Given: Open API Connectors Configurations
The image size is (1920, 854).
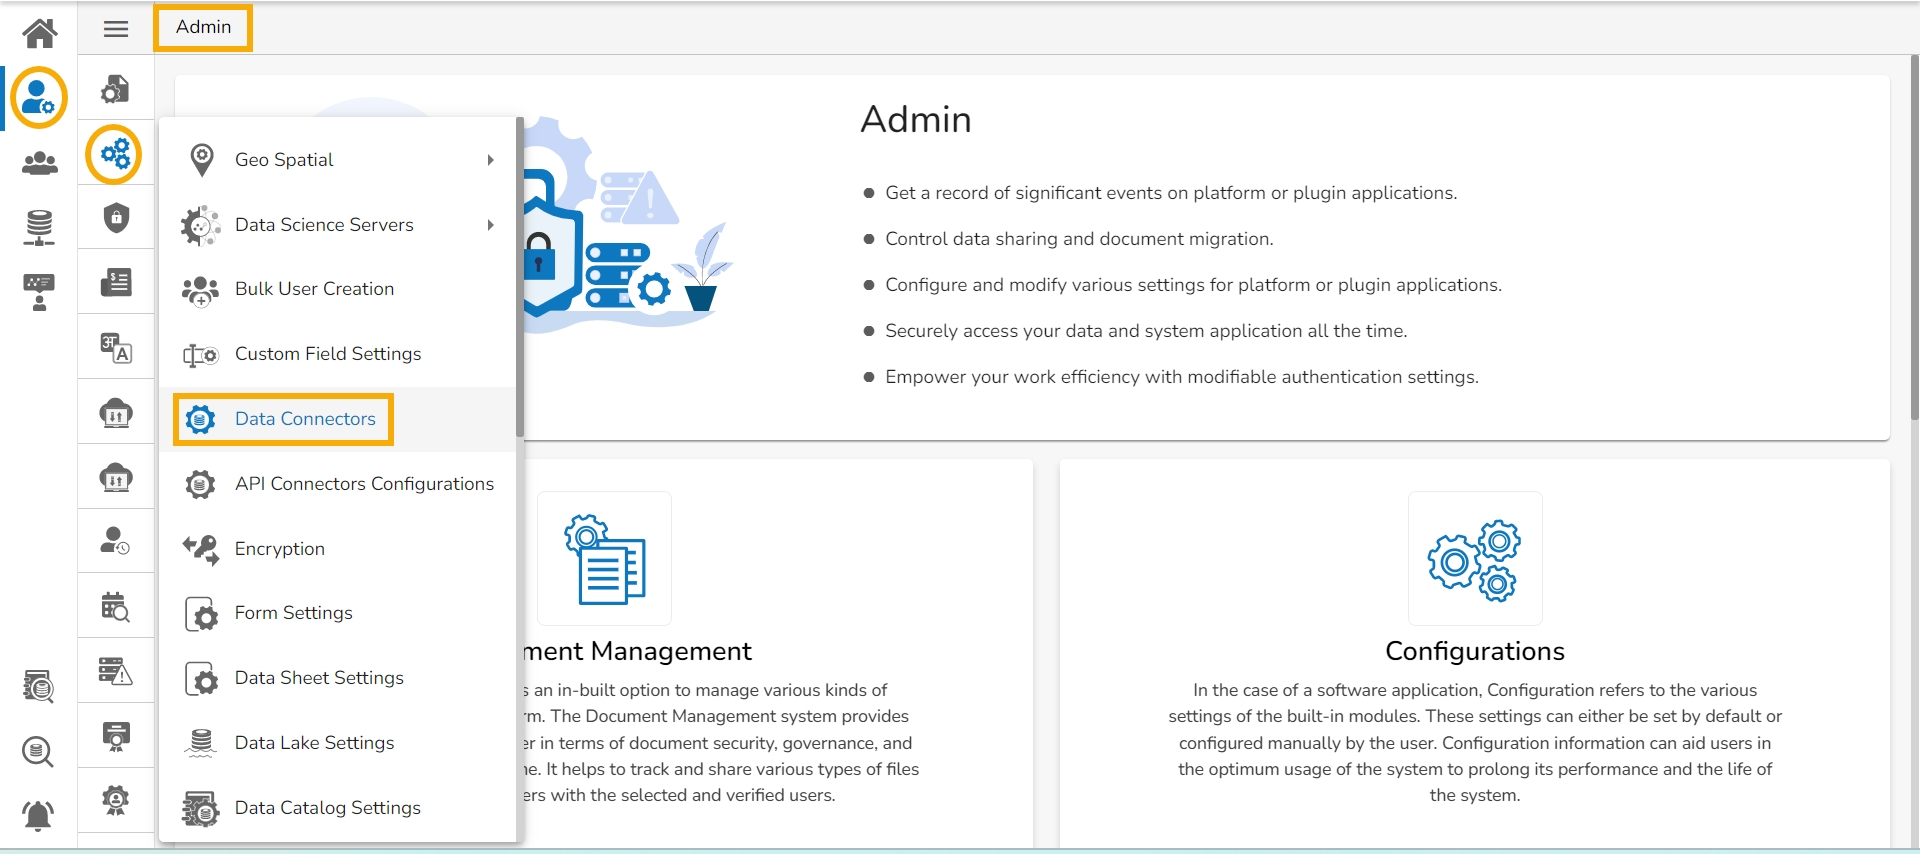Looking at the screenshot, I should pyautogui.click(x=338, y=484).
